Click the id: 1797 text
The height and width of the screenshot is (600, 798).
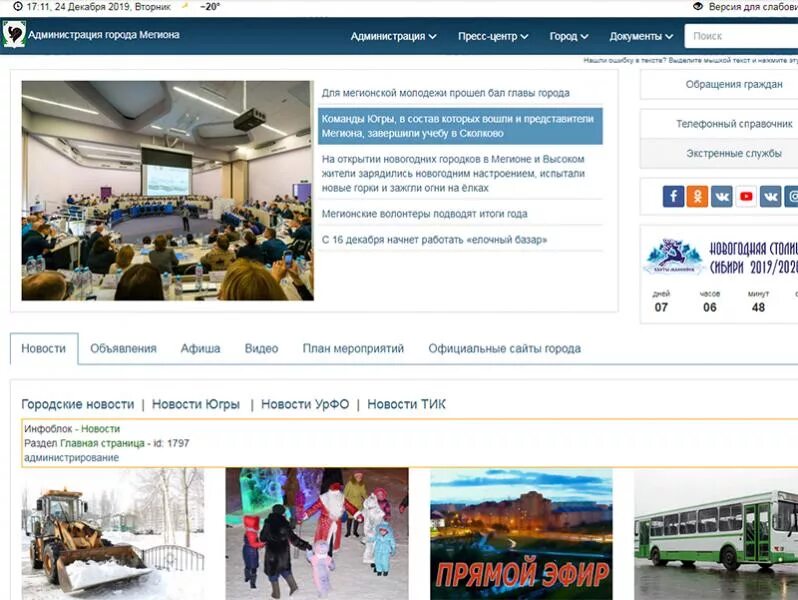tap(172, 443)
